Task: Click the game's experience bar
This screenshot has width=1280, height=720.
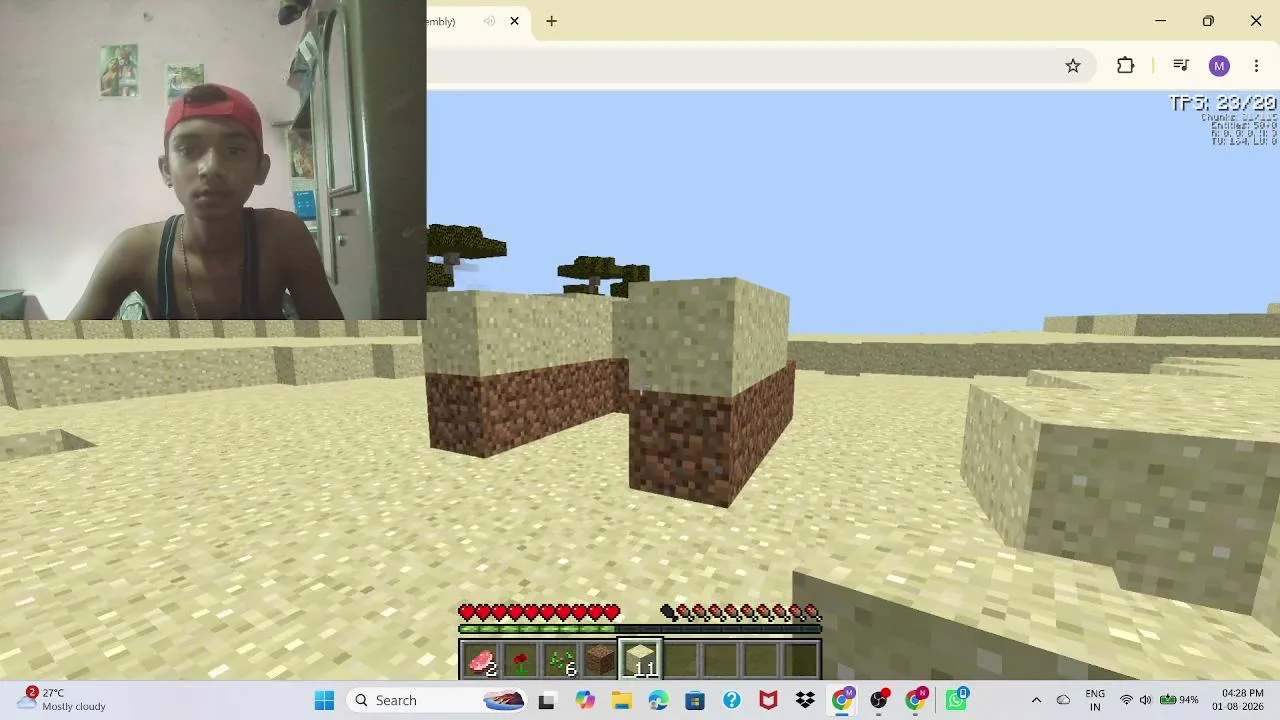Action: (640, 629)
